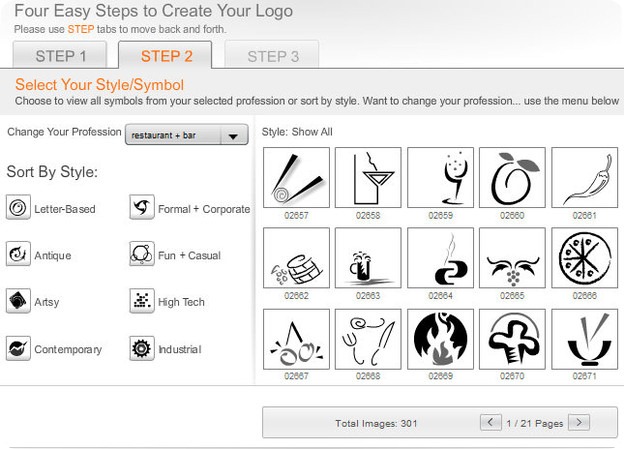Select chef hat symbol 02670

tap(512, 339)
